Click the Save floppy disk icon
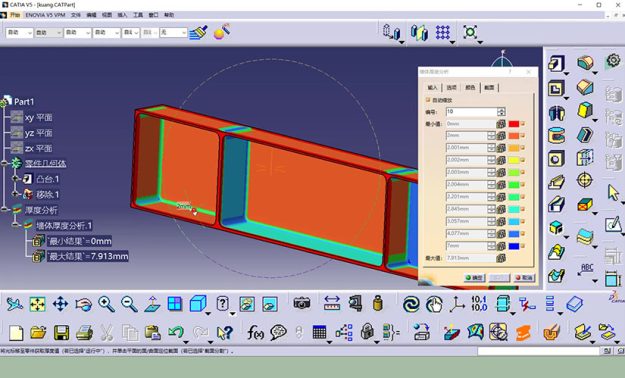Image resolution: width=625 pixels, height=378 pixels. pyautogui.click(x=61, y=333)
